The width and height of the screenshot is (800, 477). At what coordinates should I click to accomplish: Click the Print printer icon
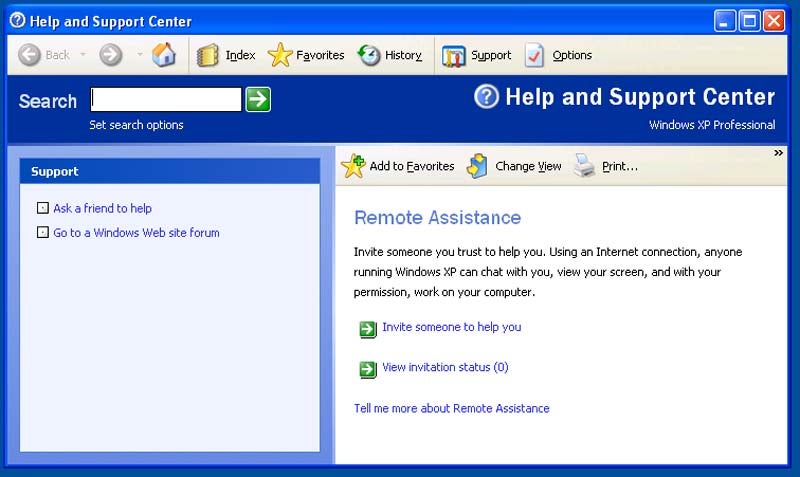(584, 166)
